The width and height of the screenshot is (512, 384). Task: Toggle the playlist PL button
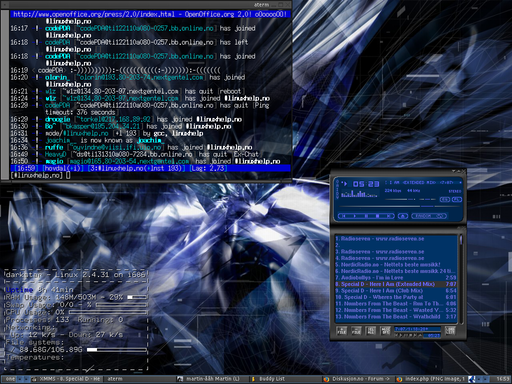click(x=457, y=199)
